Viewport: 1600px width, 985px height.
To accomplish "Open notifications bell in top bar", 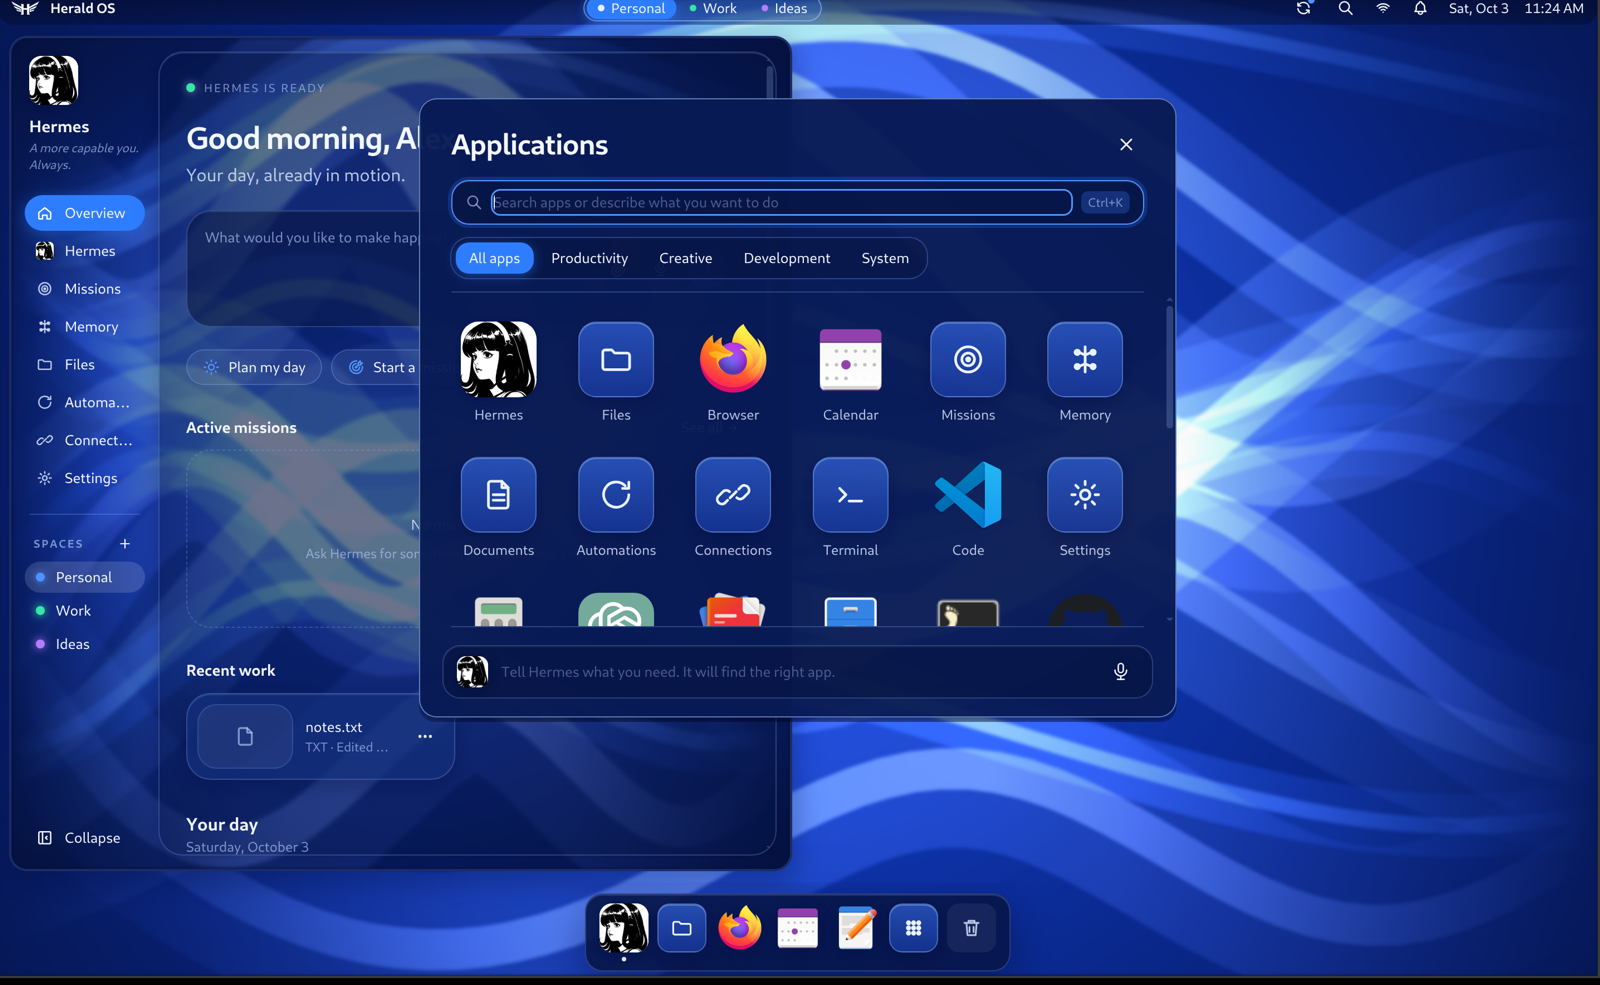I will (x=1420, y=9).
